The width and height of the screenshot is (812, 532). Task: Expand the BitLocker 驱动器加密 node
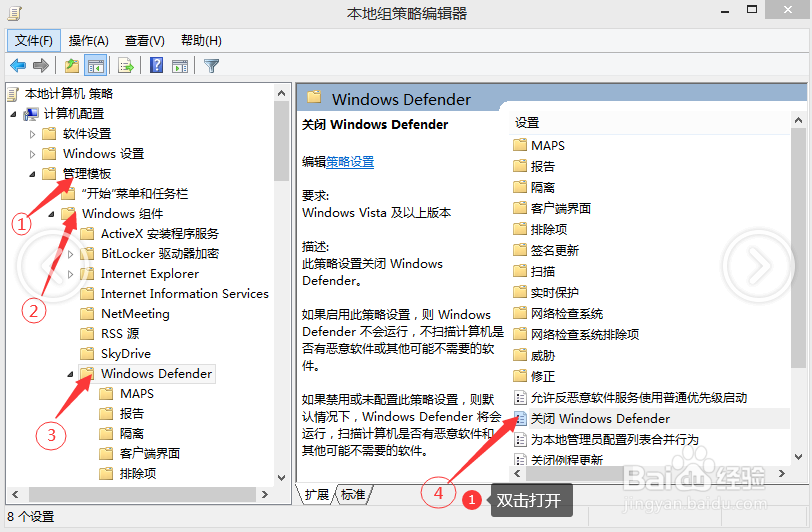[x=71, y=254]
